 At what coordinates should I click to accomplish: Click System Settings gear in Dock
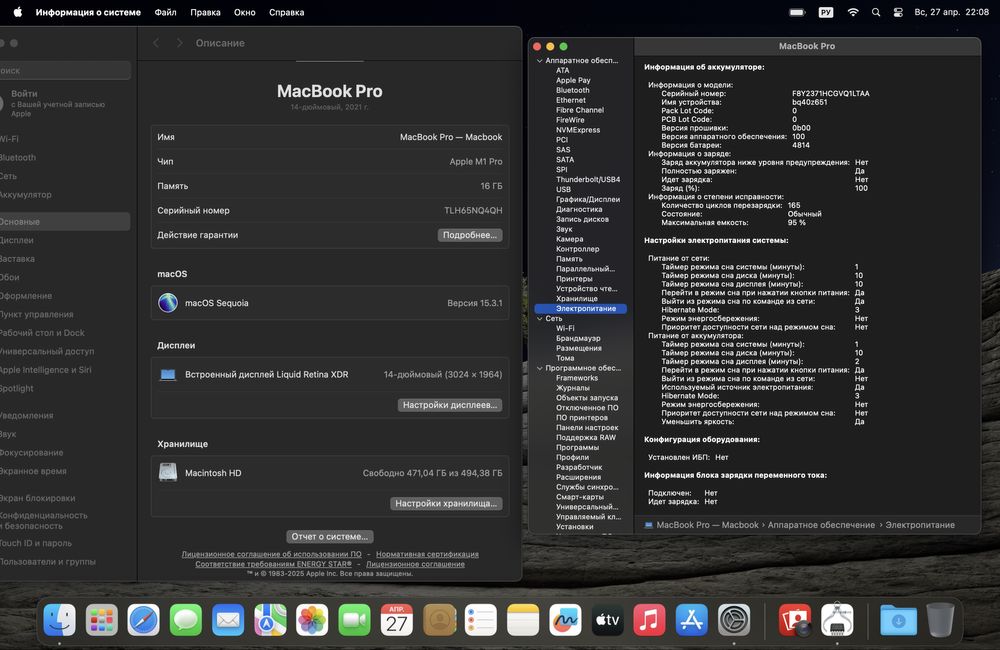734,619
